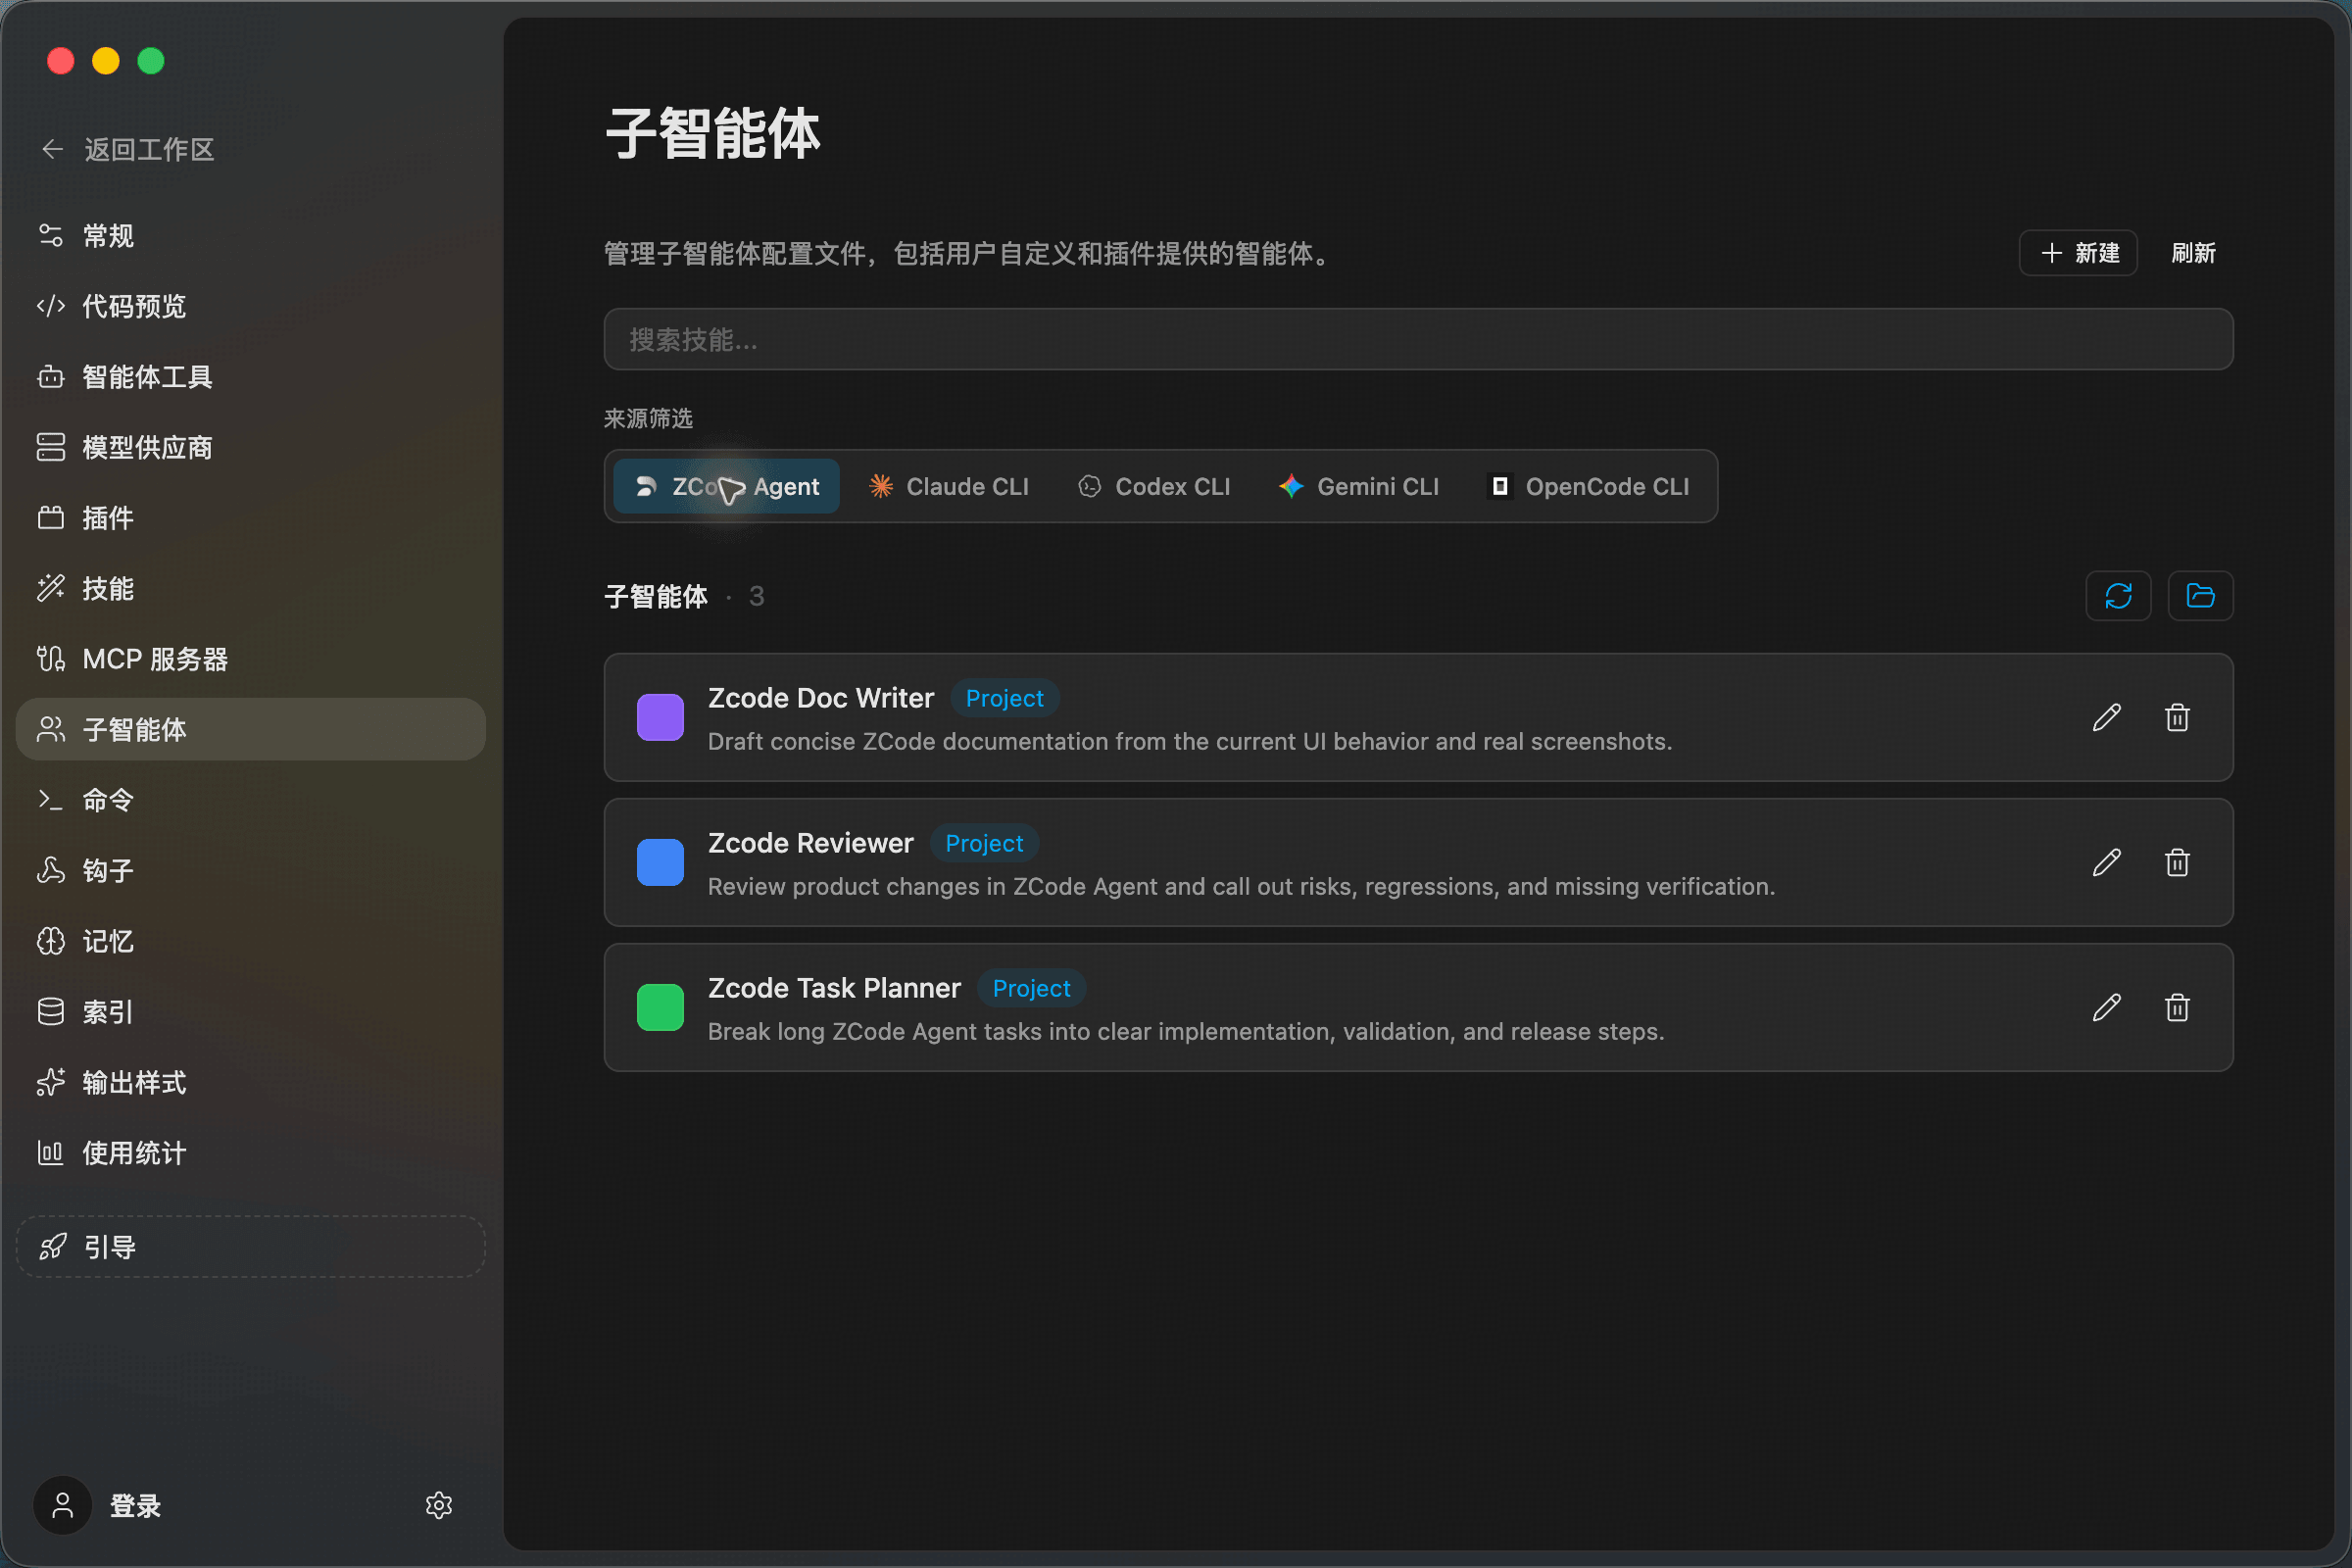Select 子智能体 users icon in sidebar

click(51, 729)
